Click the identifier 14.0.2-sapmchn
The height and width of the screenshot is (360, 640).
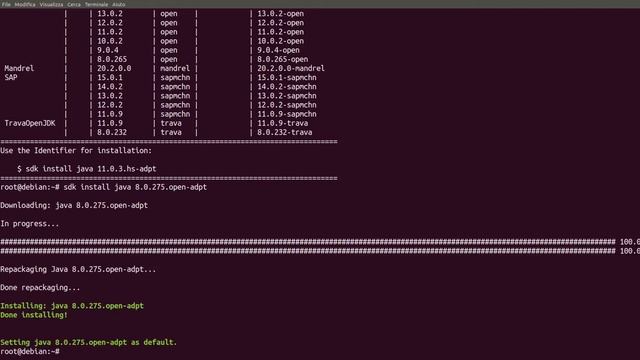click(x=287, y=87)
